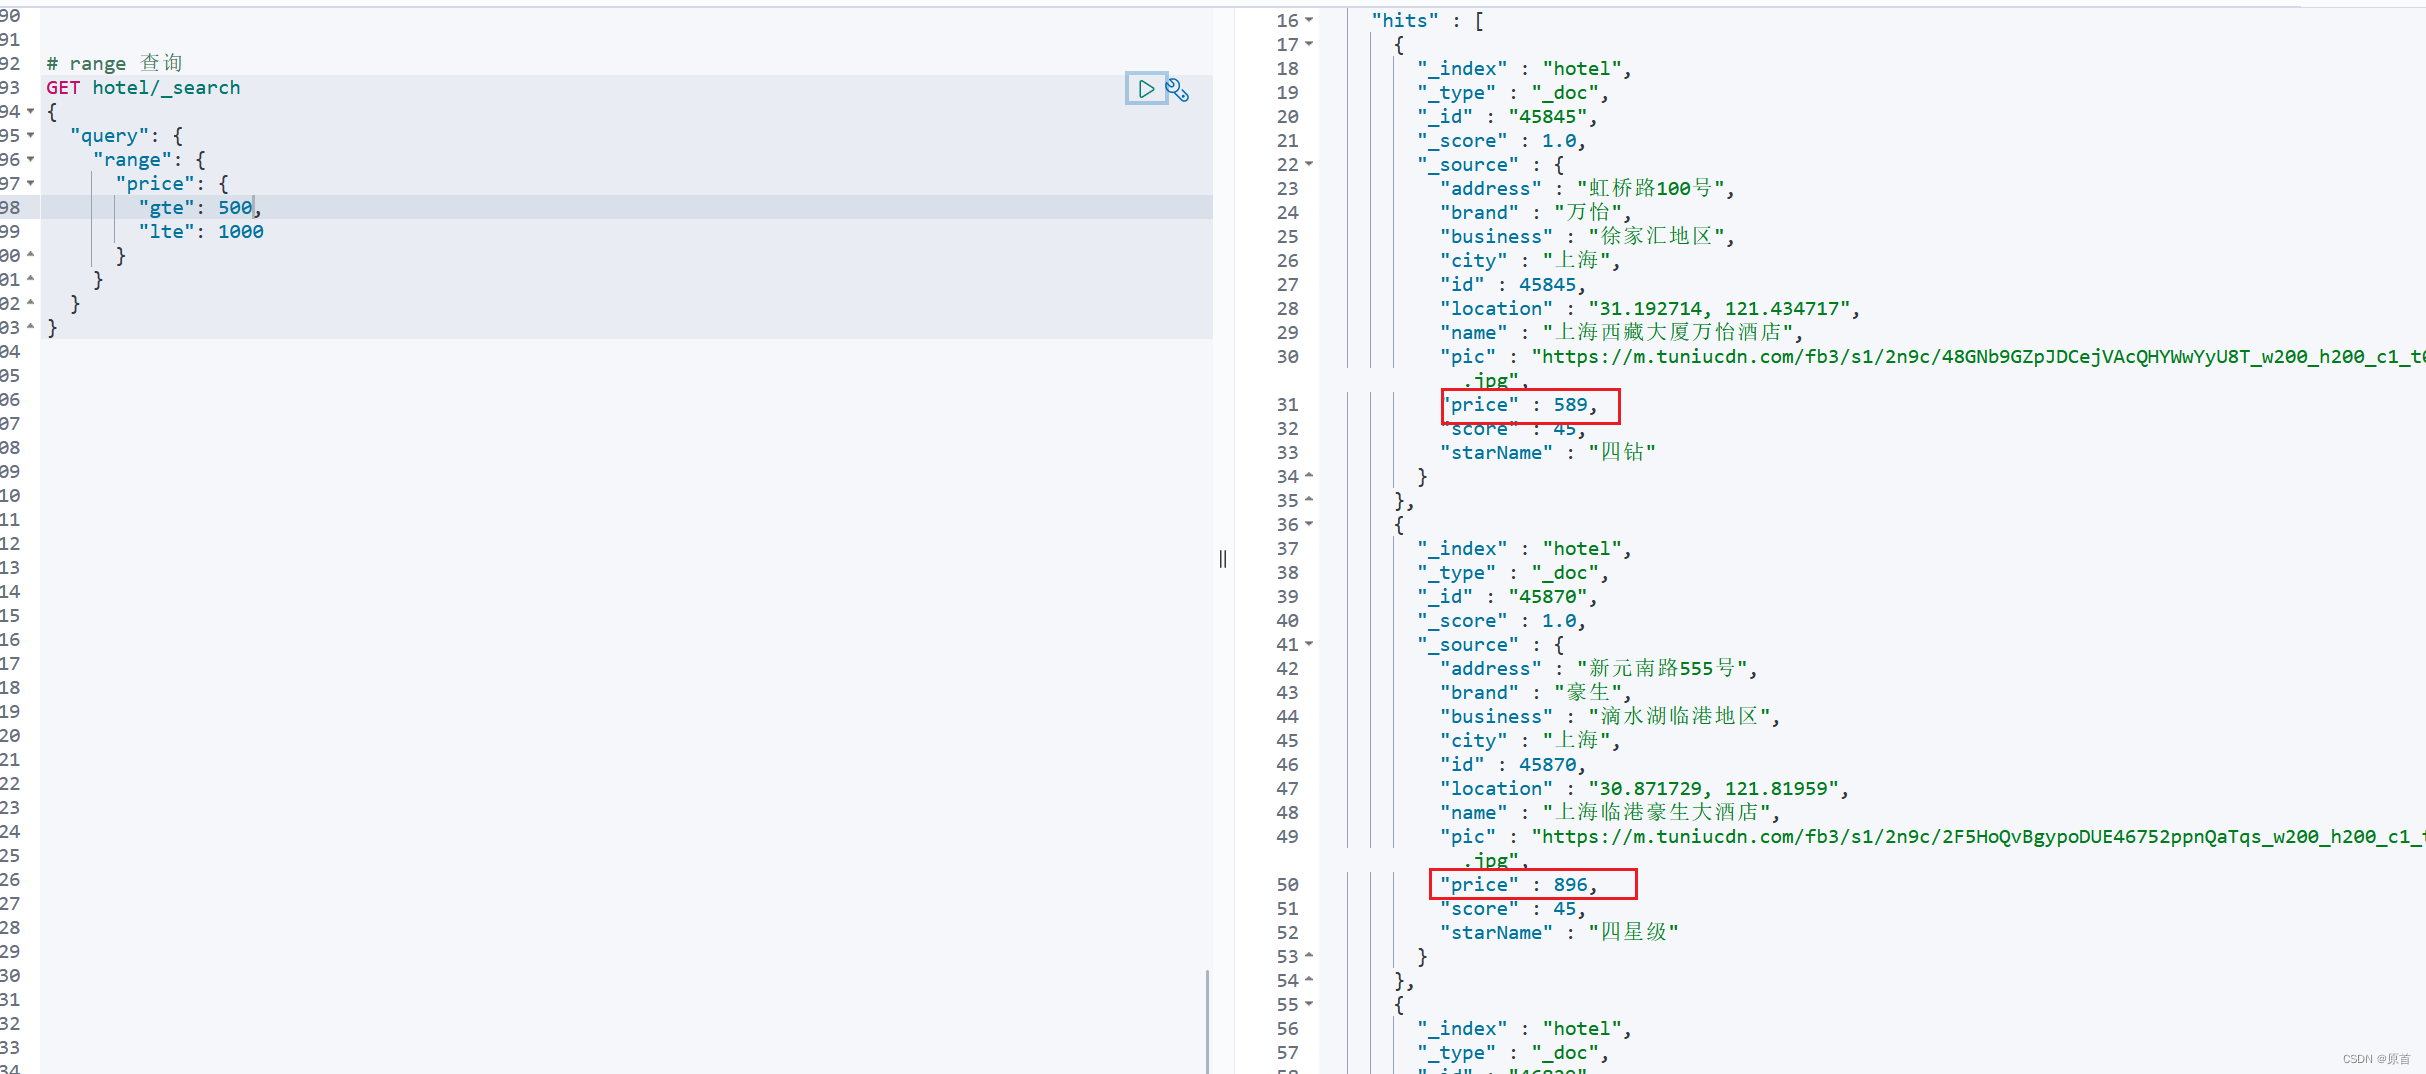Click the "id" : 45845 source line

click(1513, 285)
